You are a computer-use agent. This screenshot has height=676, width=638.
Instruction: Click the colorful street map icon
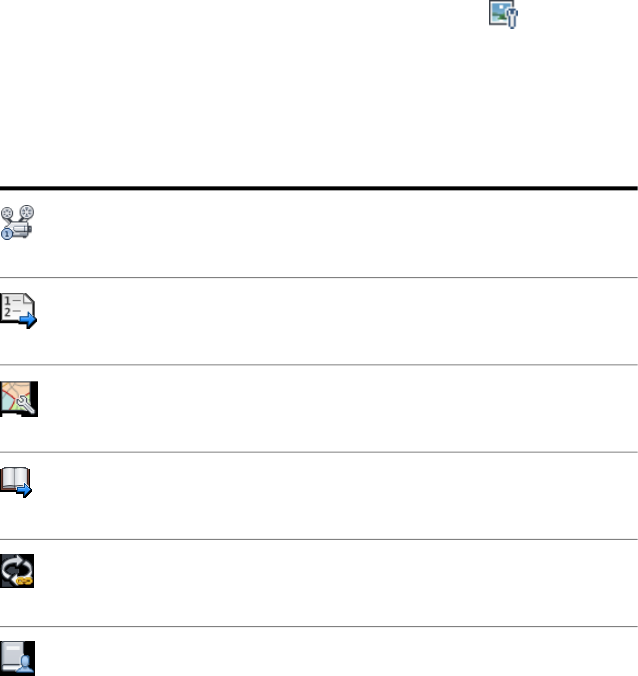(19, 398)
